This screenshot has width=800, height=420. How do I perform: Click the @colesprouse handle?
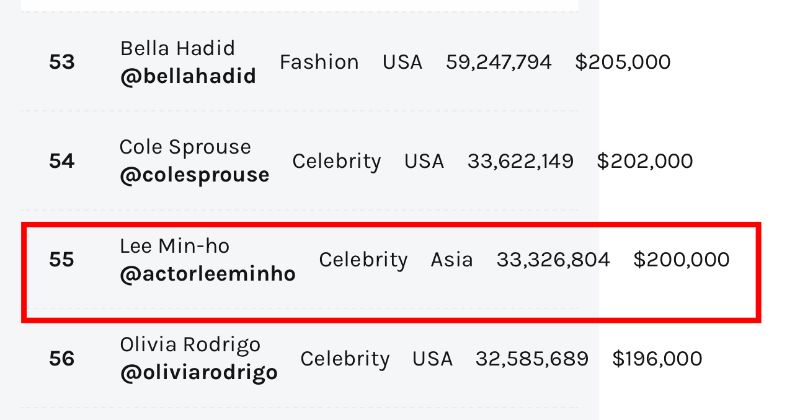click(194, 175)
